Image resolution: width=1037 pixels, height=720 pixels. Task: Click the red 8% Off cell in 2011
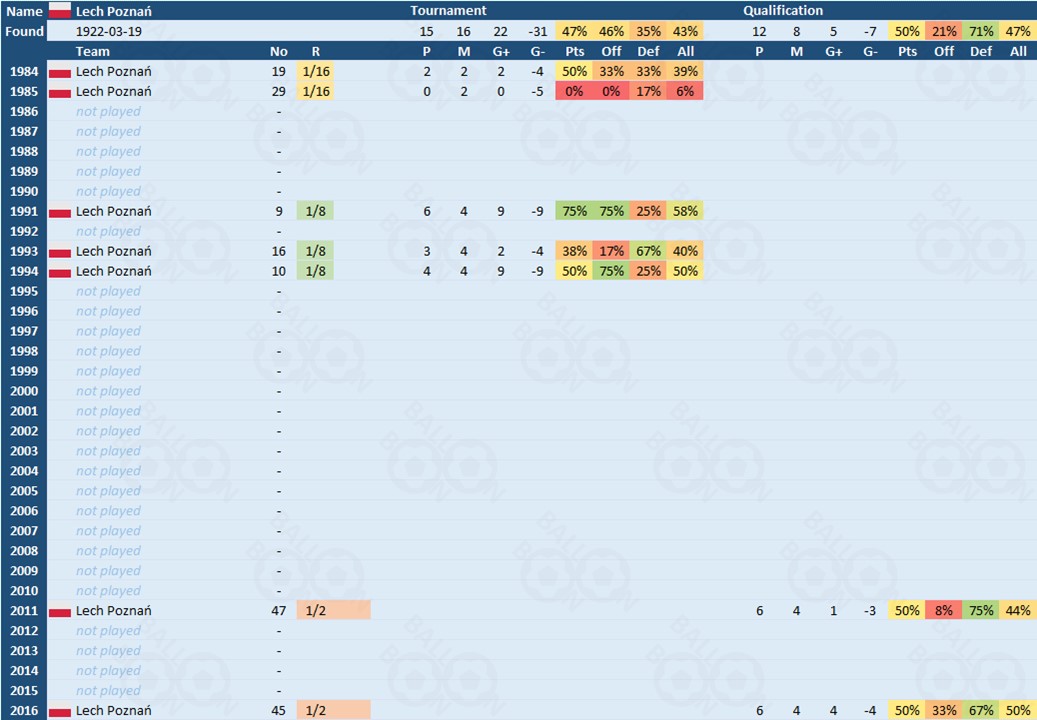click(x=944, y=610)
